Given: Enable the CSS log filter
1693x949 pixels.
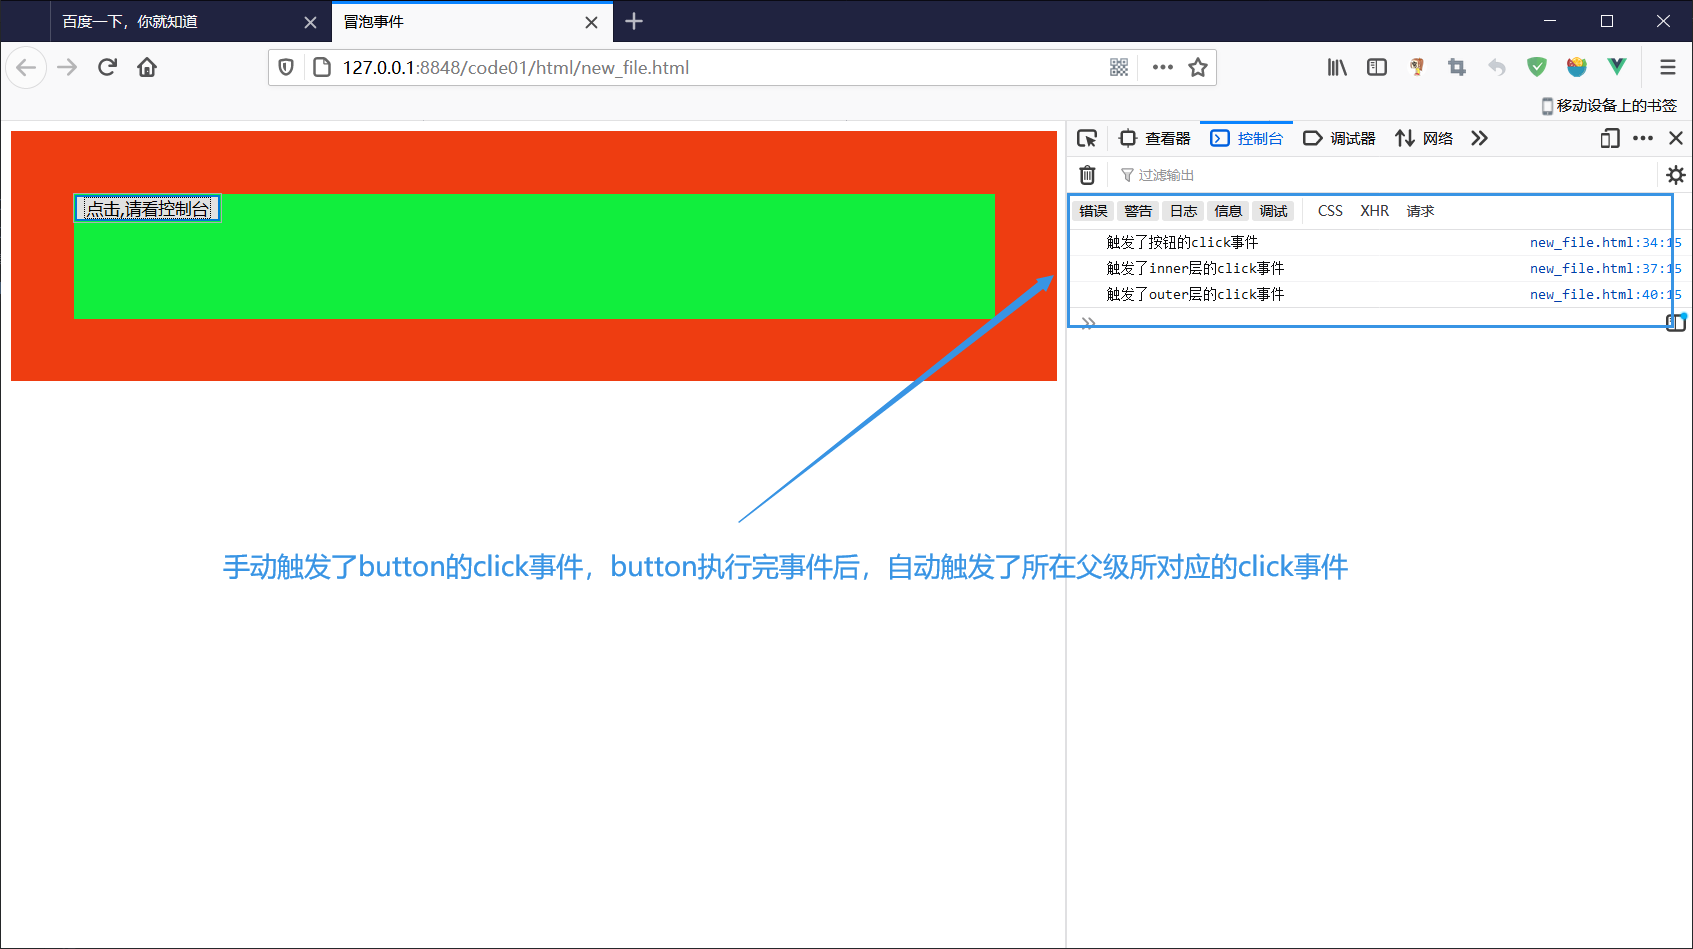Looking at the screenshot, I should coord(1329,210).
